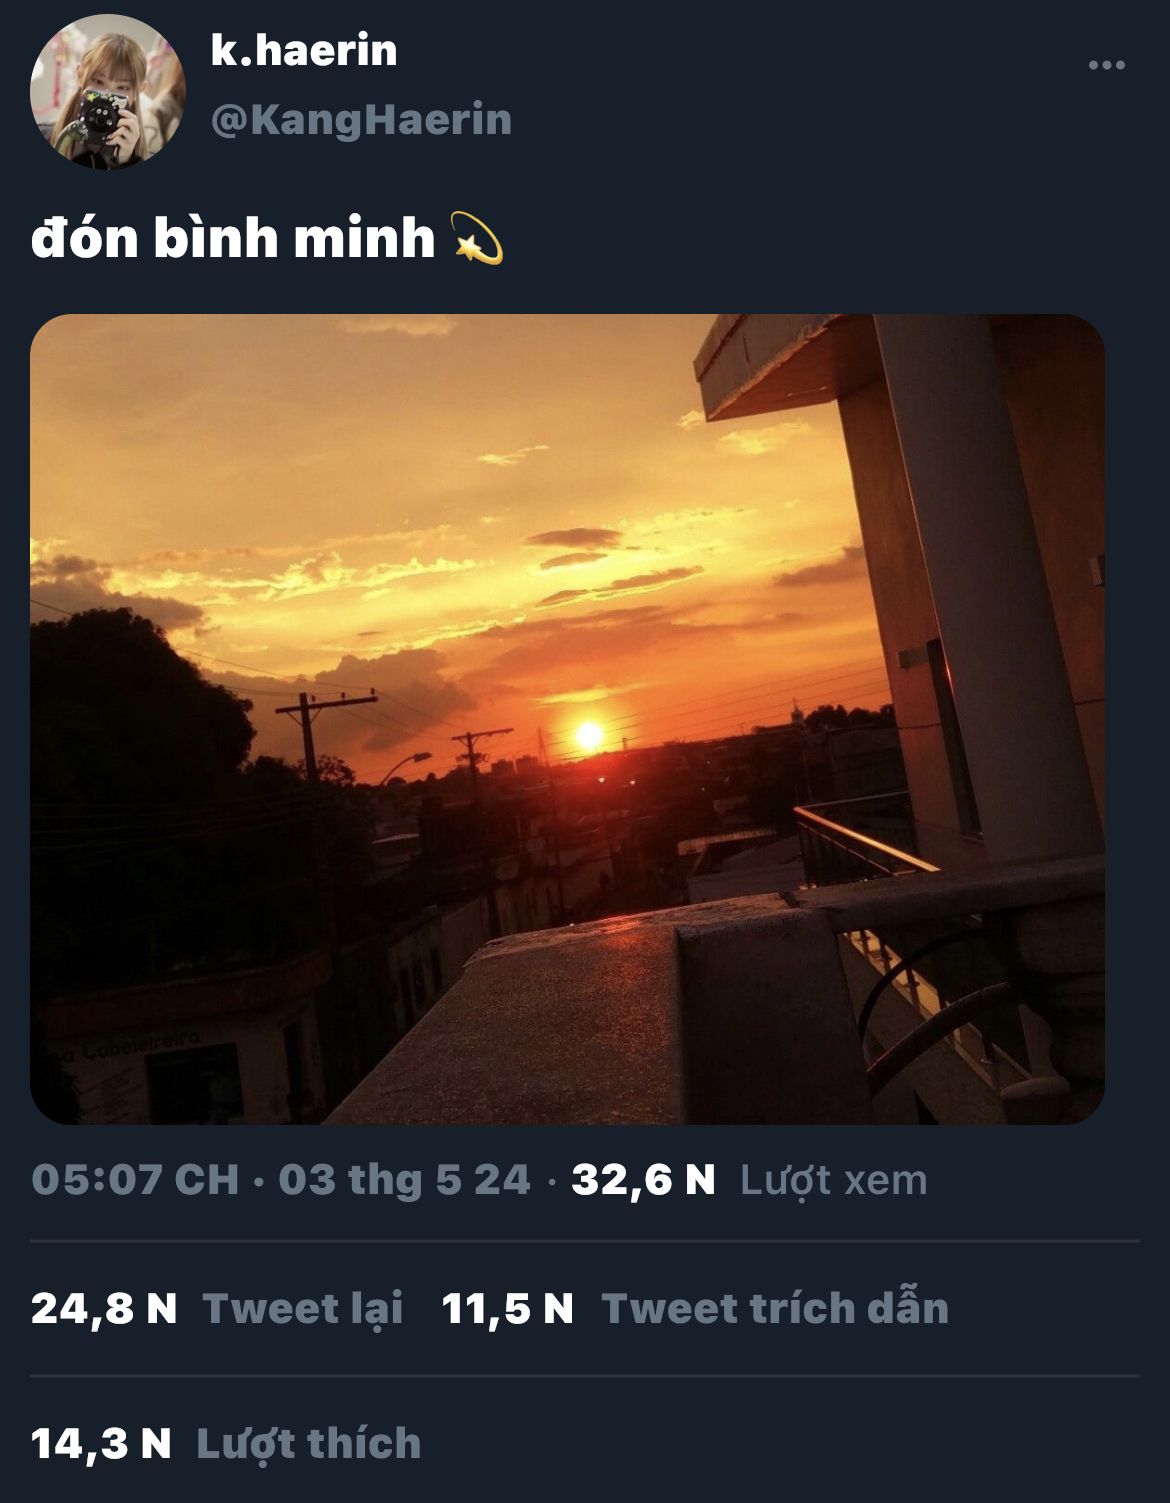Screen dimensions: 1170x1503
Task: Open the three-dot more options menu
Action: click(x=1106, y=65)
